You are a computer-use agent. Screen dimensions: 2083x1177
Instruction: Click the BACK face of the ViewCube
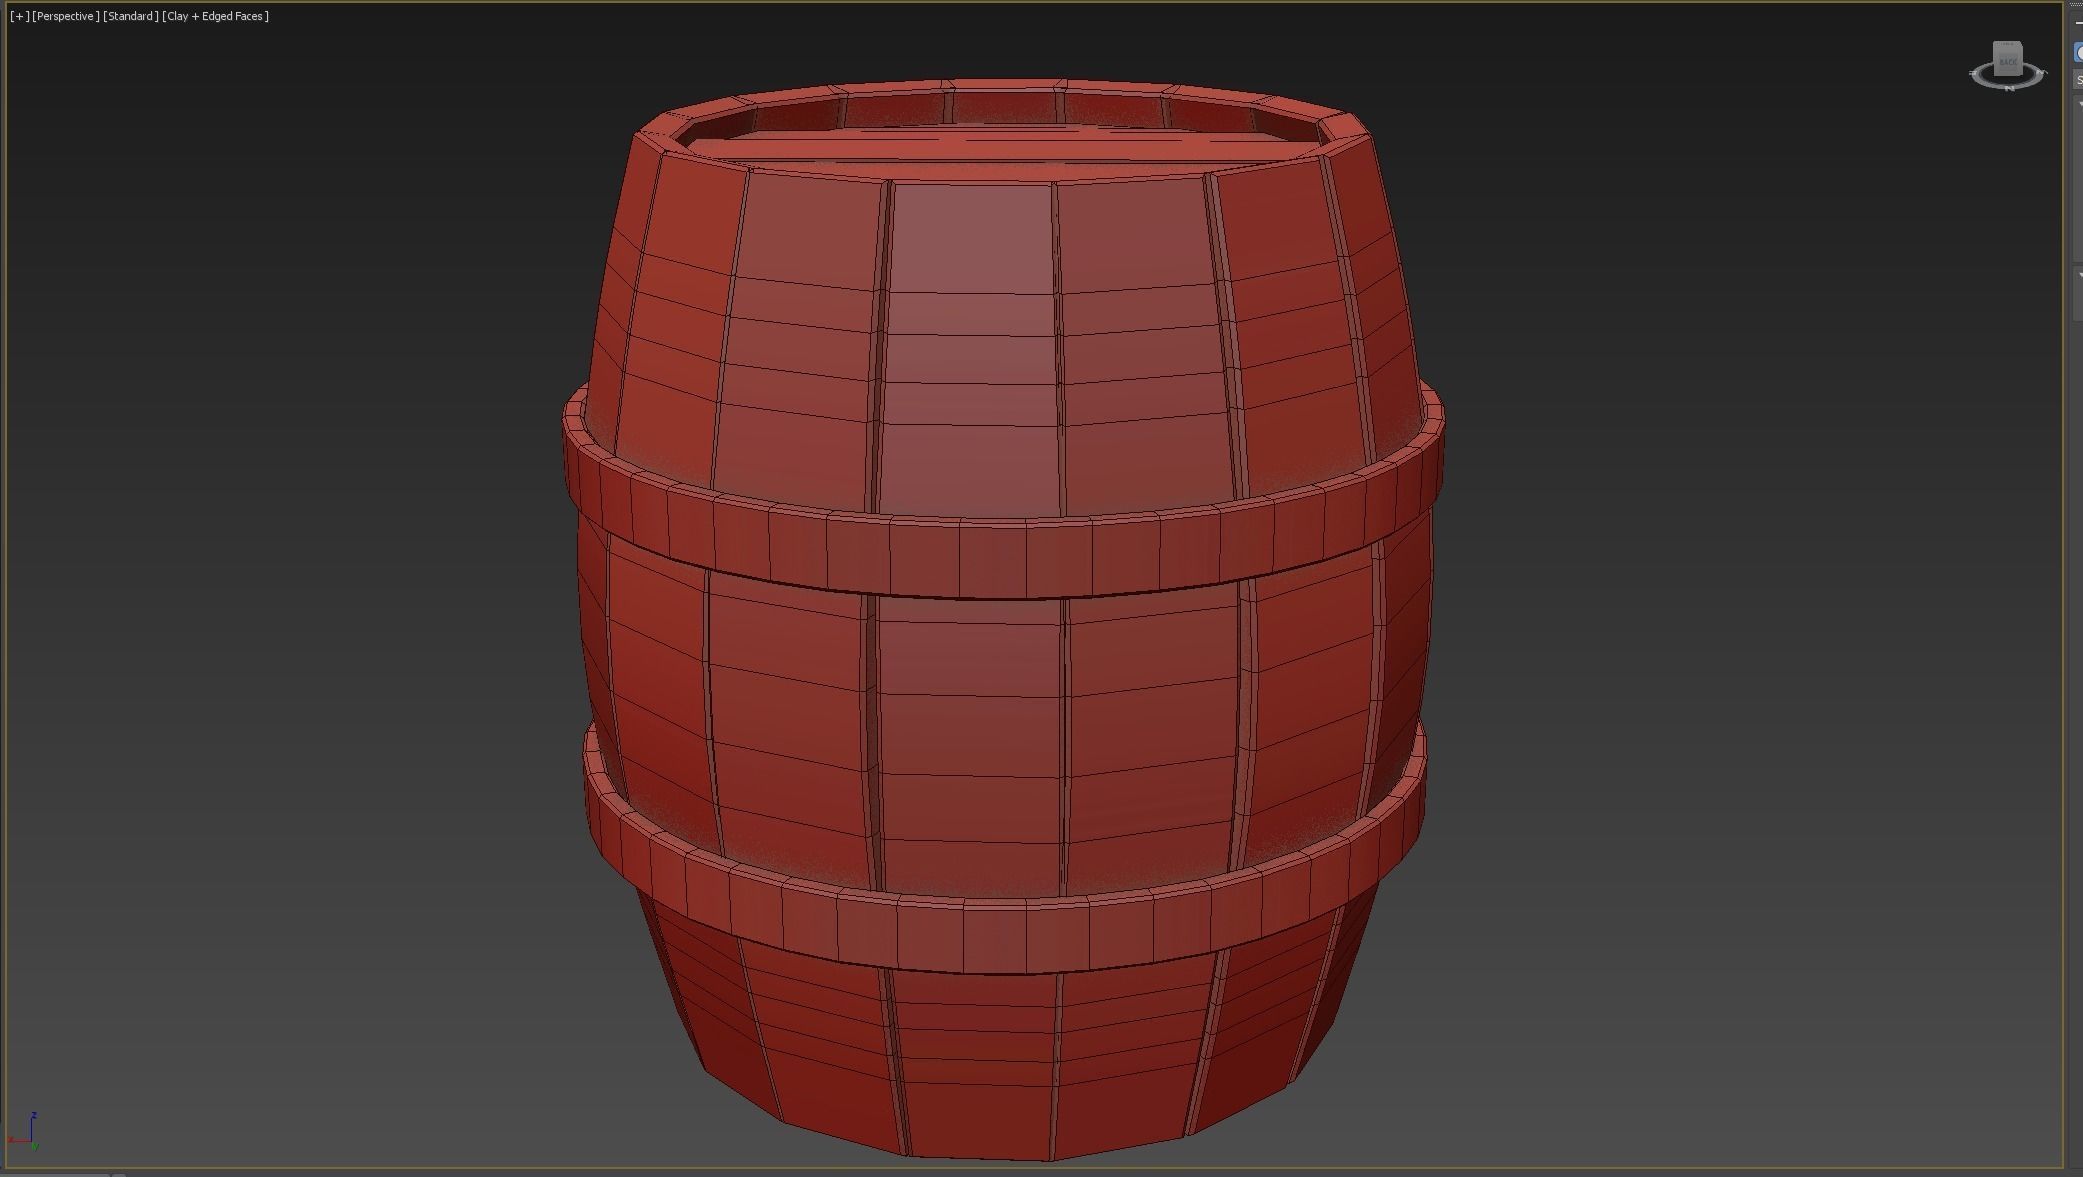[2008, 60]
